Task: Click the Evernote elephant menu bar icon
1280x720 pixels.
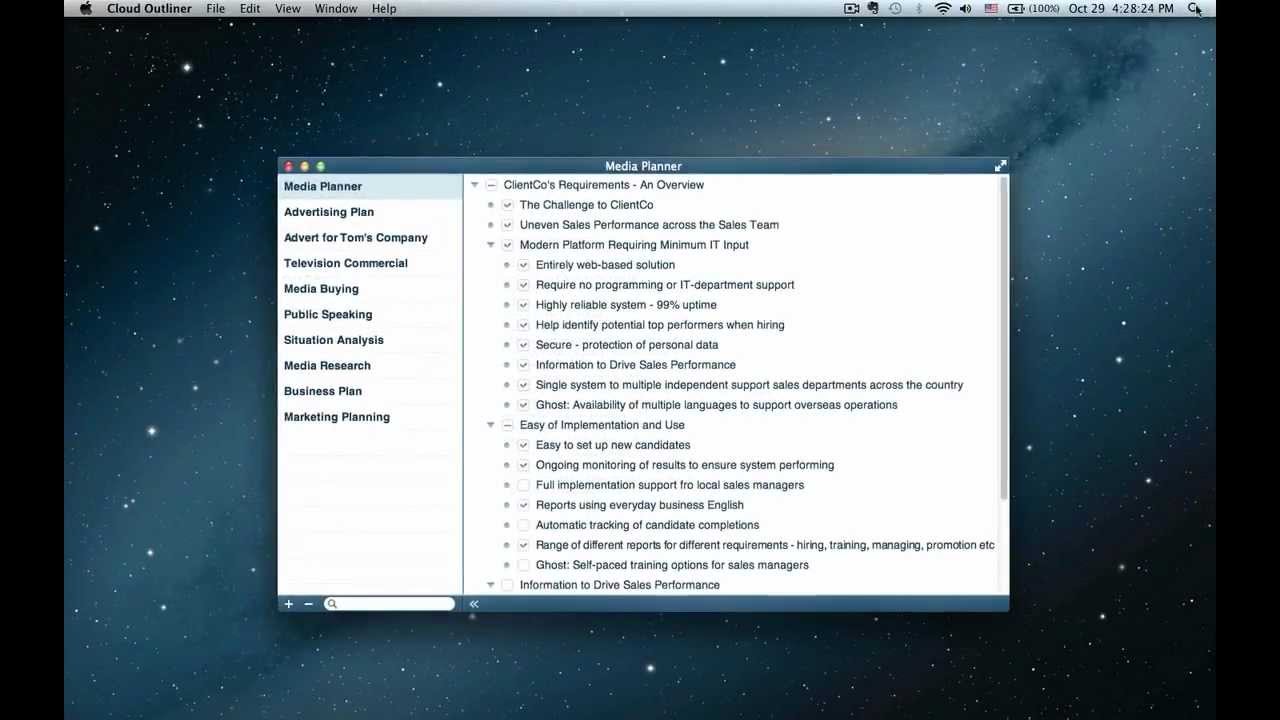Action: [x=873, y=8]
